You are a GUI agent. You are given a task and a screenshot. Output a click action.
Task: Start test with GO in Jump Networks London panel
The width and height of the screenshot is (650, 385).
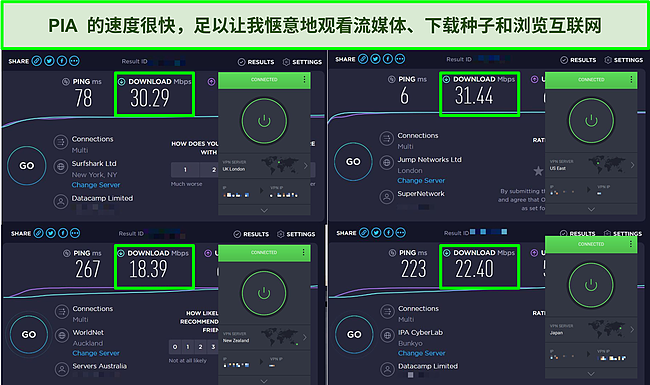click(353, 162)
